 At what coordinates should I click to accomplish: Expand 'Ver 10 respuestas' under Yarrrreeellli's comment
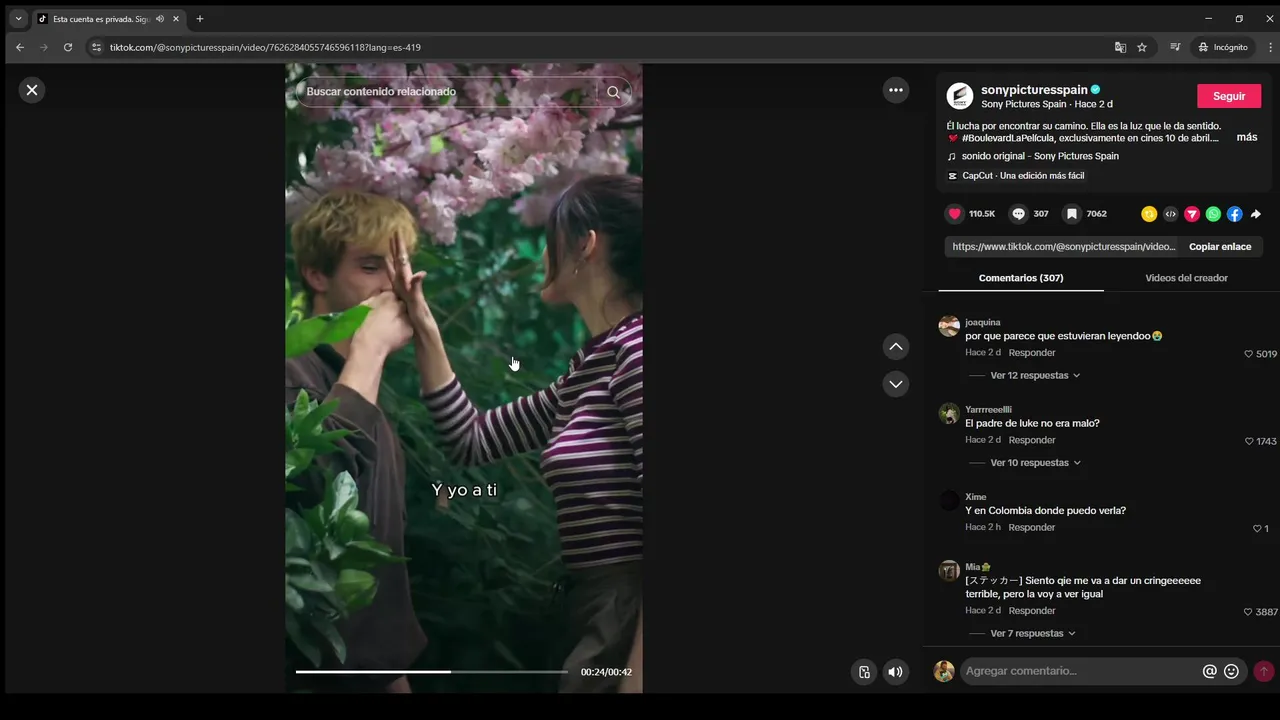click(1035, 463)
